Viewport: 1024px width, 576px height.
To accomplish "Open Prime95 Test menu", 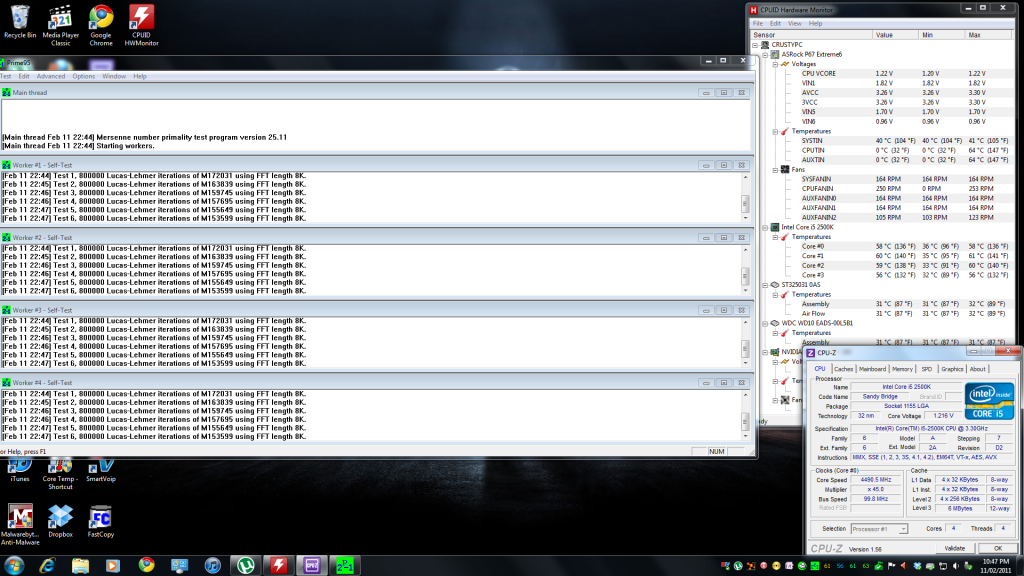I will point(5,76).
